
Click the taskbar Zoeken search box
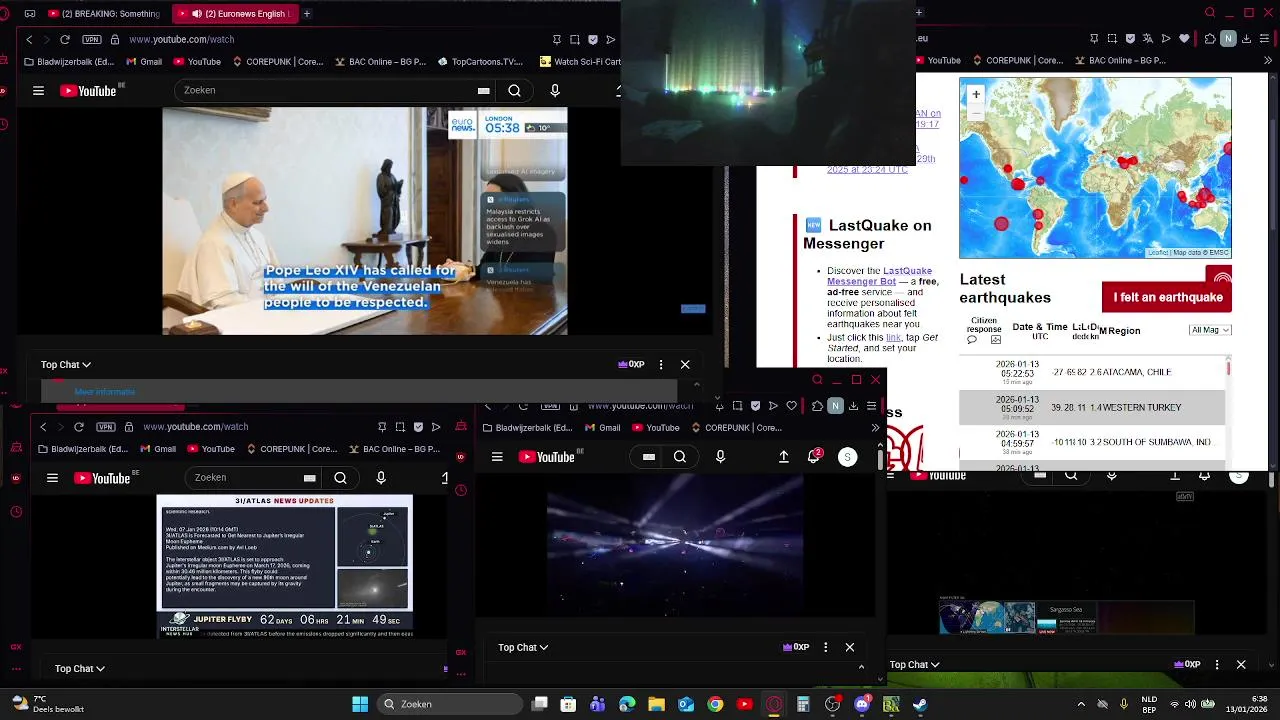(x=448, y=704)
